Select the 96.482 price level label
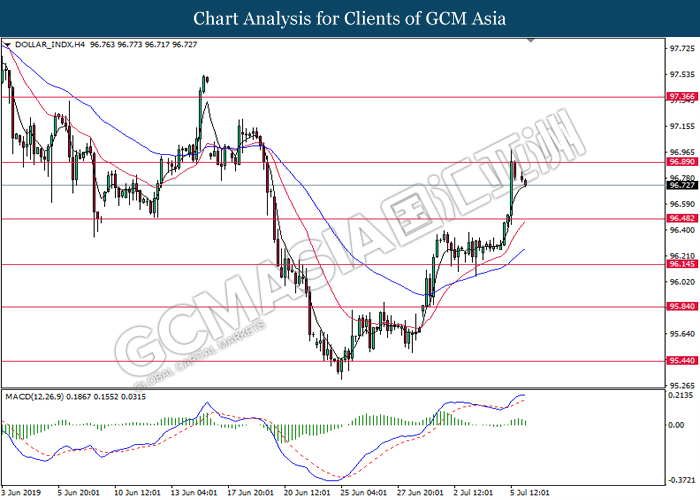 [x=682, y=218]
